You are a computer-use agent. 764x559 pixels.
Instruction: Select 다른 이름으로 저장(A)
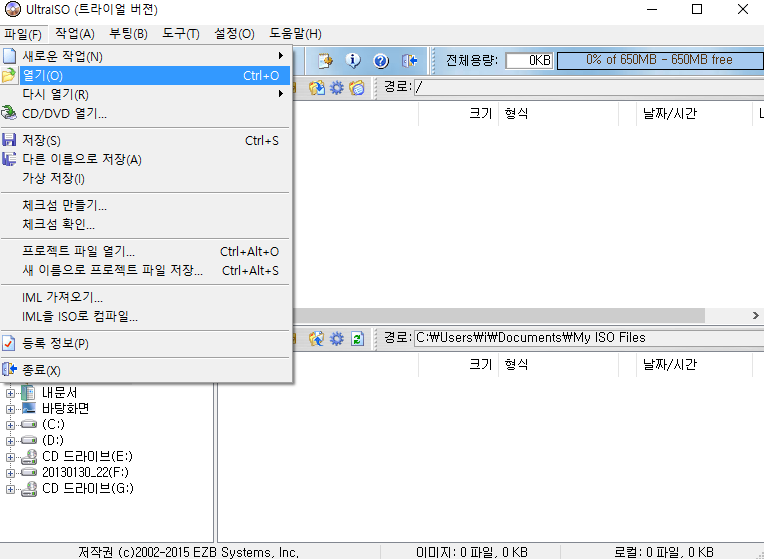click(146, 159)
